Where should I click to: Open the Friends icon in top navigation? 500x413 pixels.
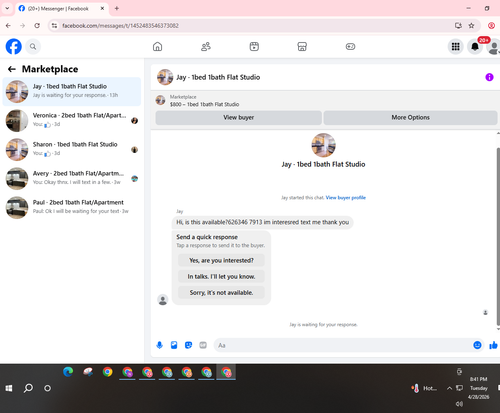[206, 46]
